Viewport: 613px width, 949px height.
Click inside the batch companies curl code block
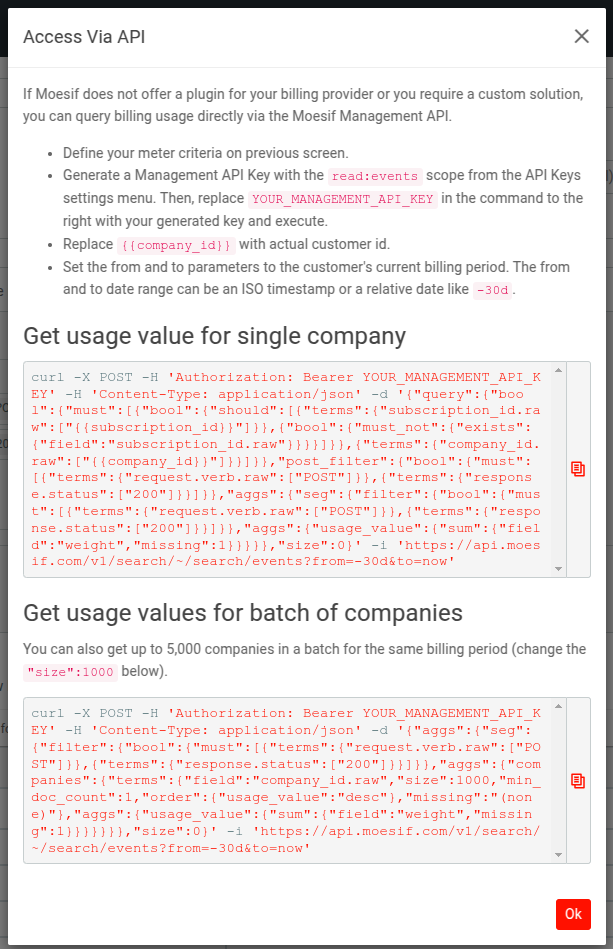pos(290,780)
